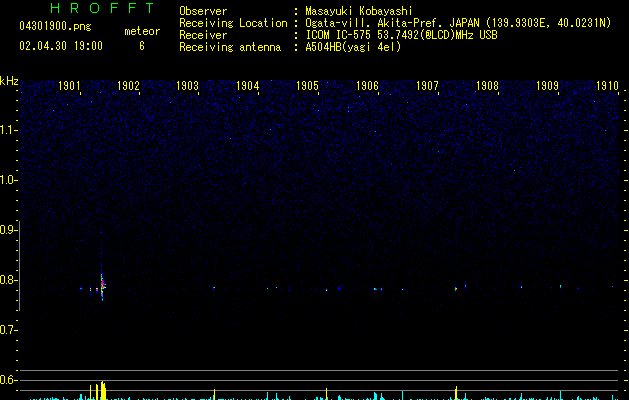The image size is (629, 400).
Task: Click the 1909 time marker
Action: [547, 85]
